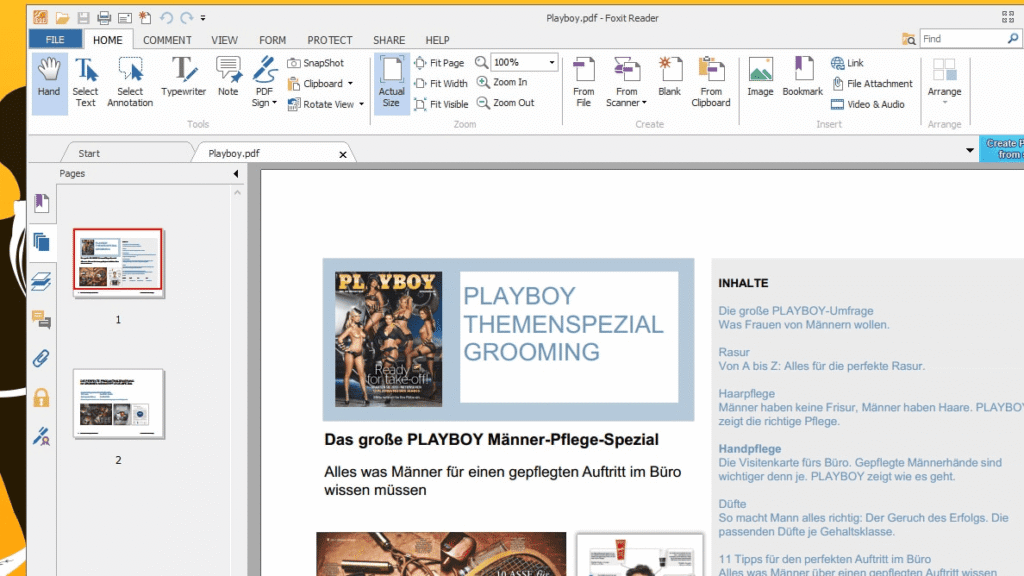Viewport: 1024px width, 576px height.
Task: Click the Redo arrow
Action: 187,18
